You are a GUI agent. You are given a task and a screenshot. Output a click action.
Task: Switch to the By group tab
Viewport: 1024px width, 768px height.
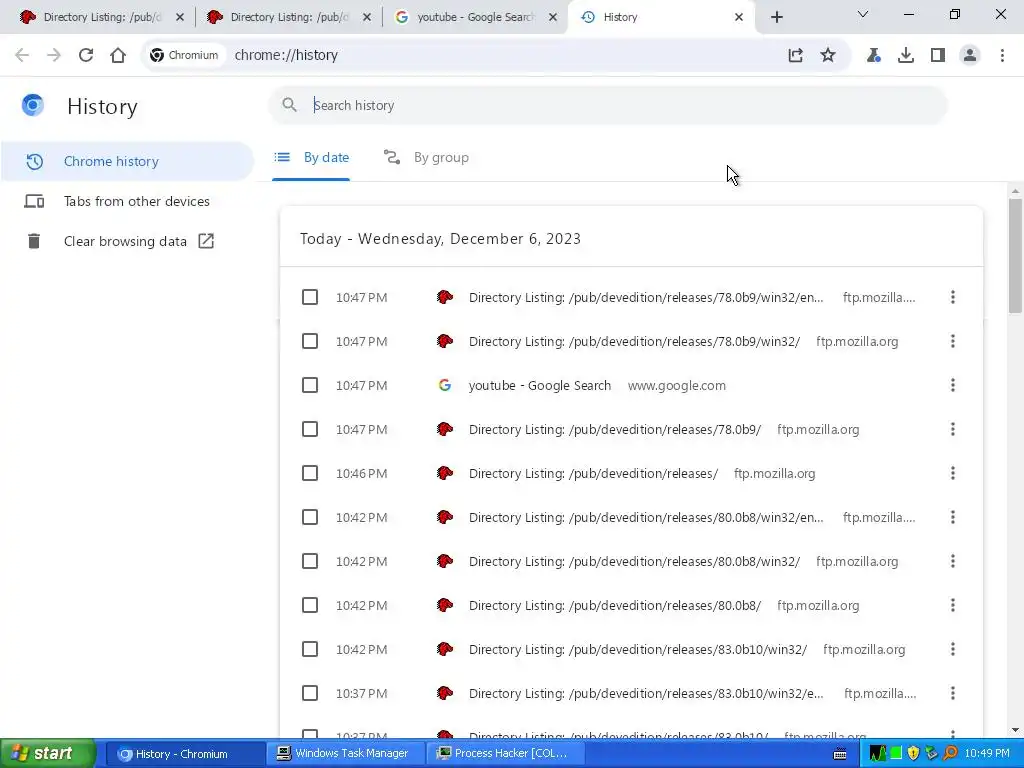click(426, 157)
